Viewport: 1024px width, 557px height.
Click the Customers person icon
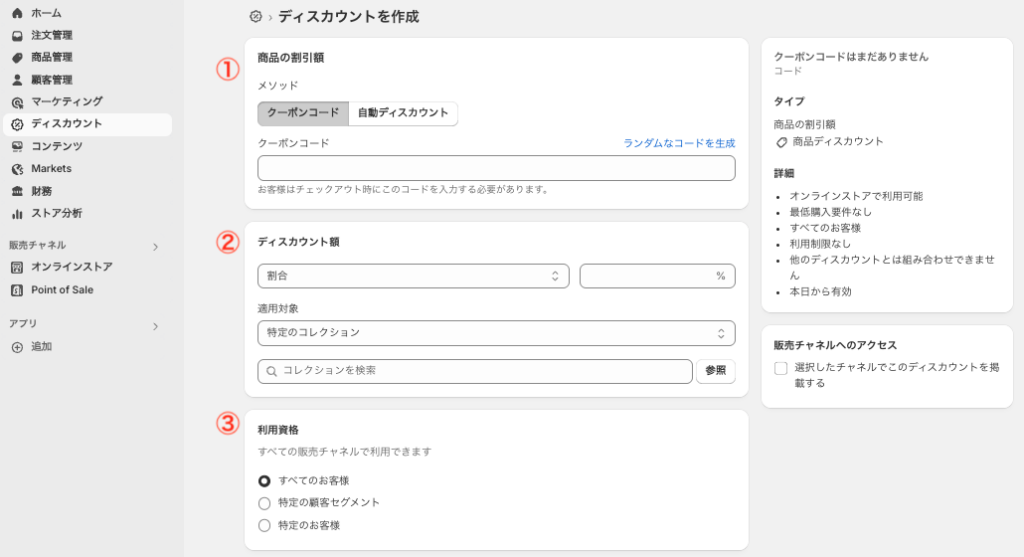17,80
